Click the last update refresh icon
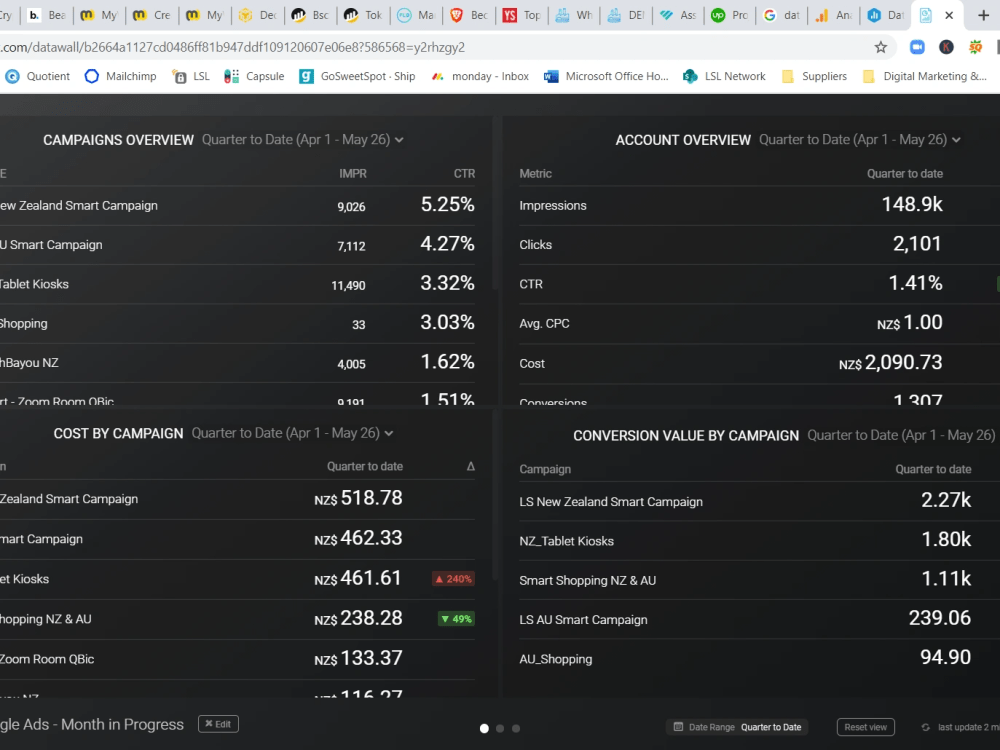Image resolution: width=1000 pixels, height=750 pixels. point(925,727)
